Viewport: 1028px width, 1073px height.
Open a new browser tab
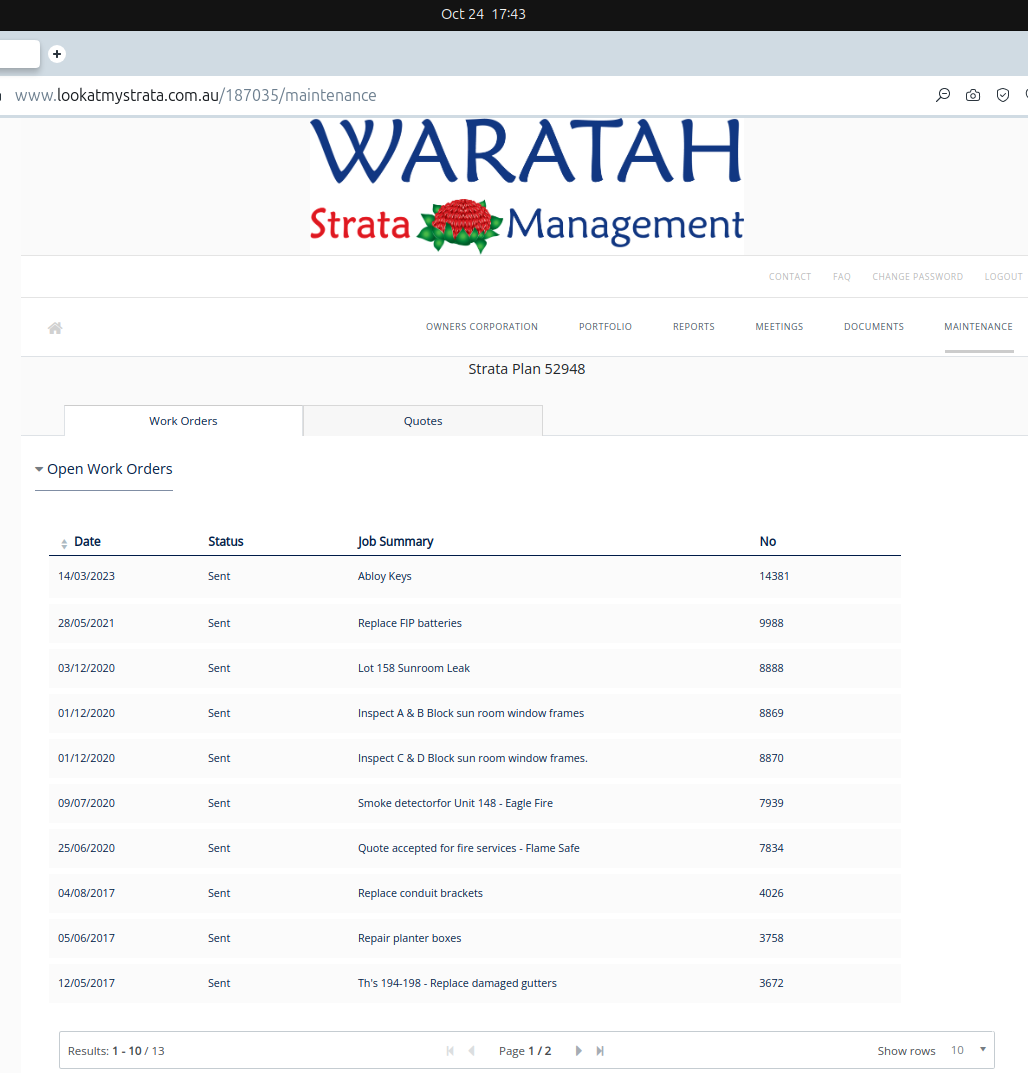pos(57,54)
